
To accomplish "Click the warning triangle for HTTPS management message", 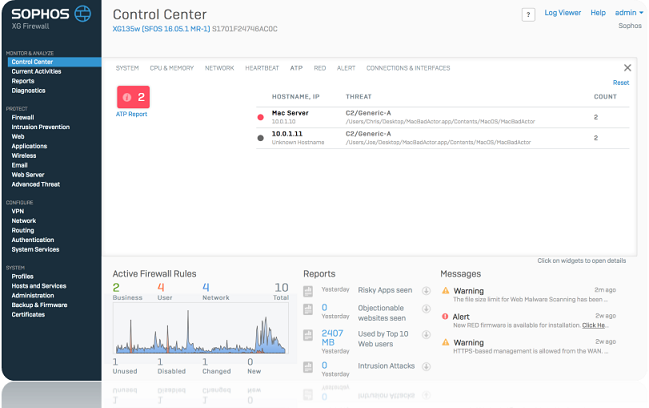I will pos(445,342).
